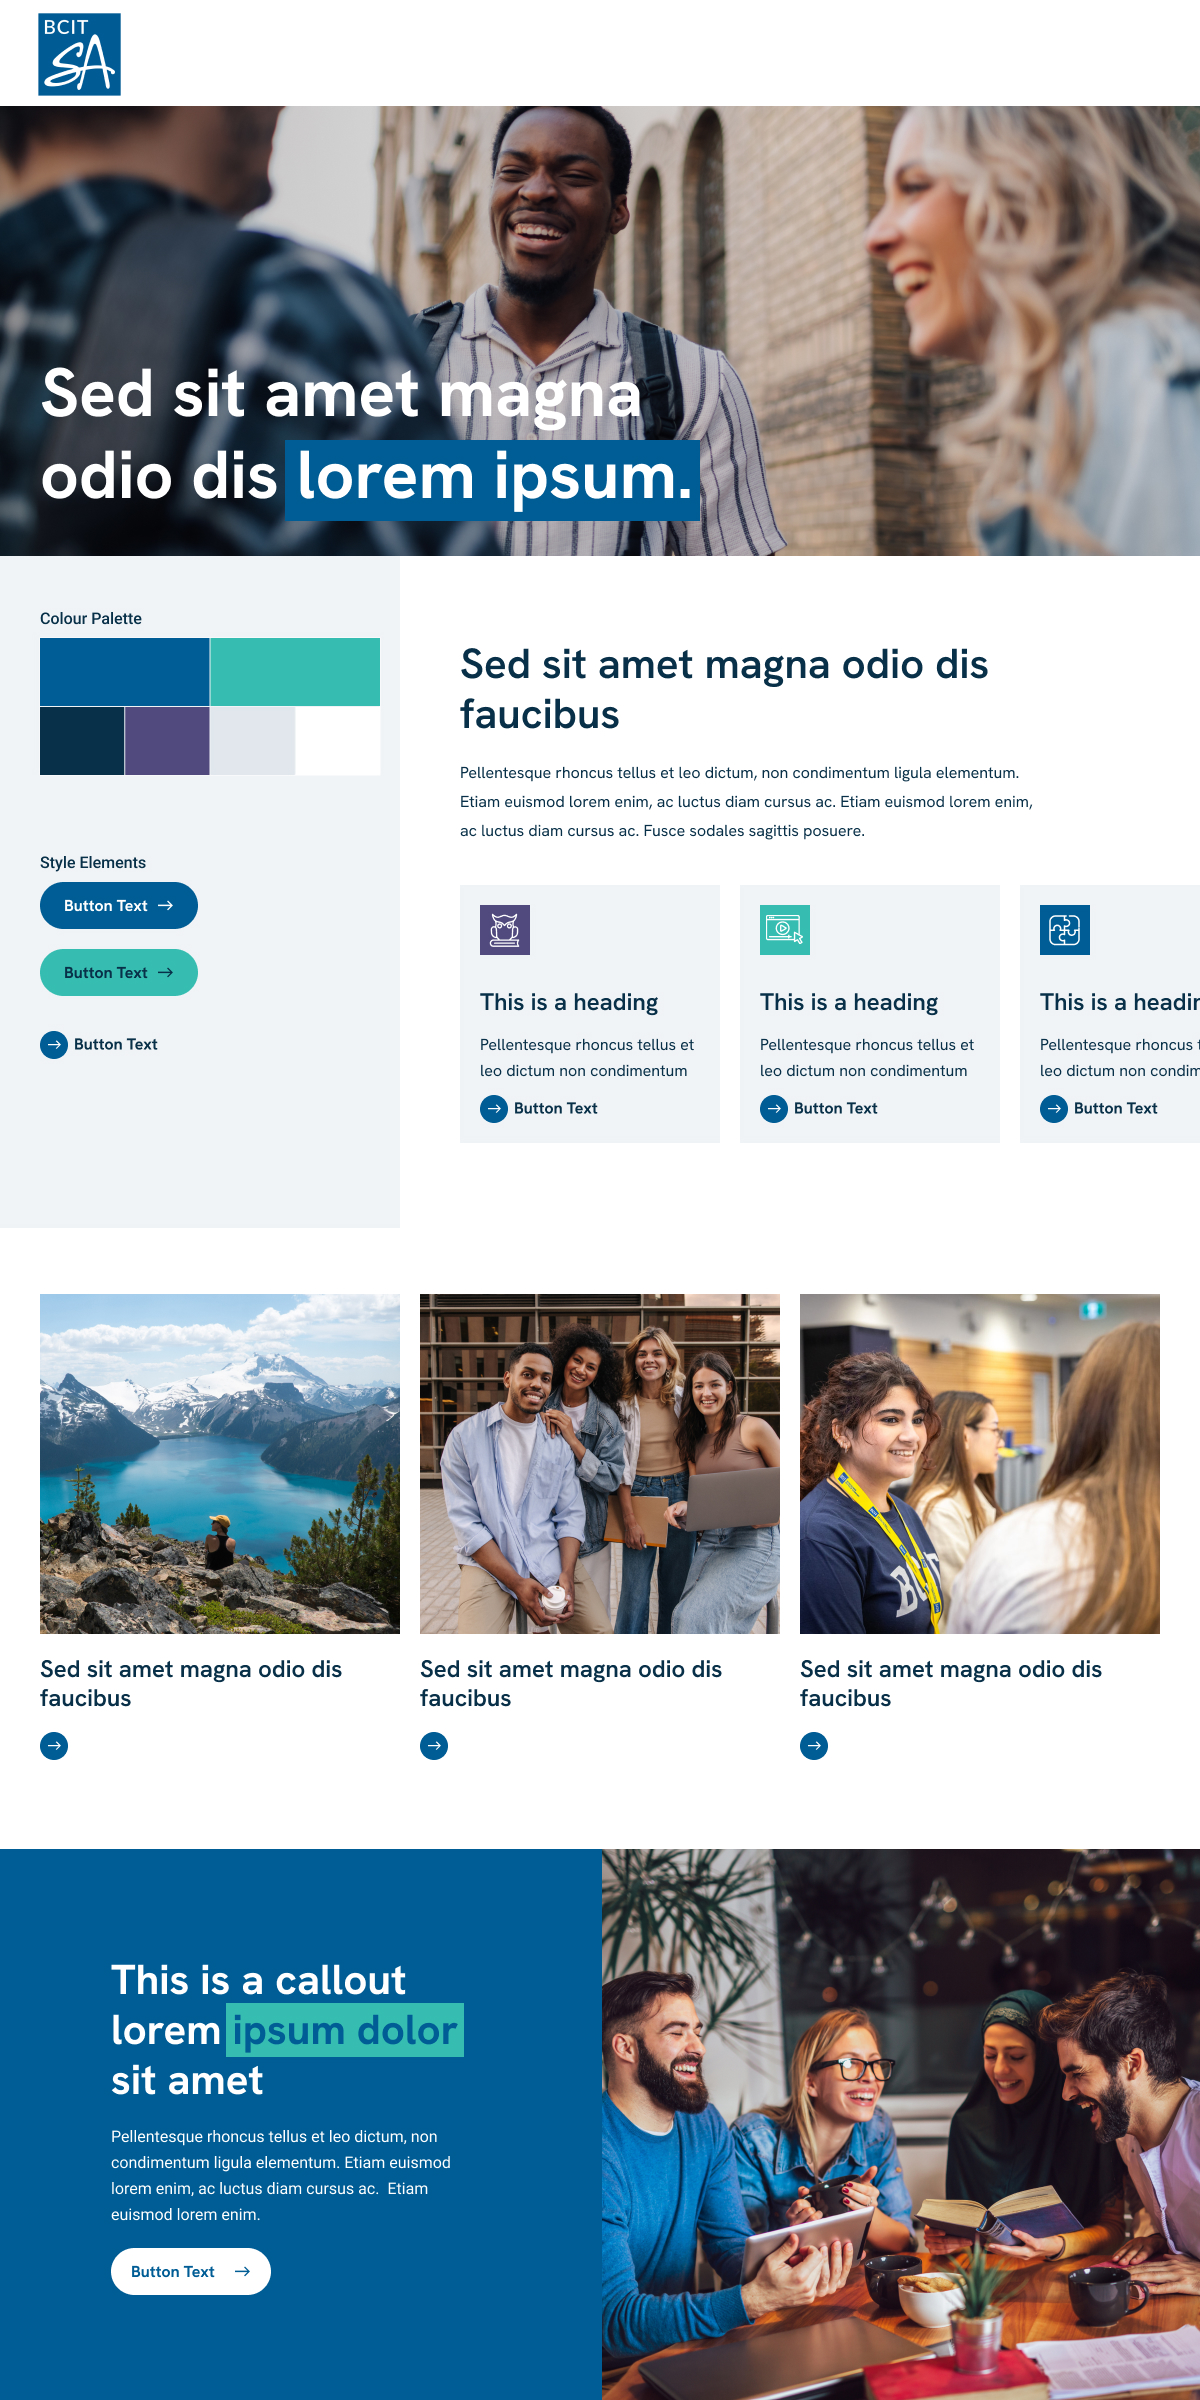This screenshot has width=1200, height=2400.
Task: Click Button Text link in puzzle card
Action: pyautogui.click(x=1099, y=1108)
